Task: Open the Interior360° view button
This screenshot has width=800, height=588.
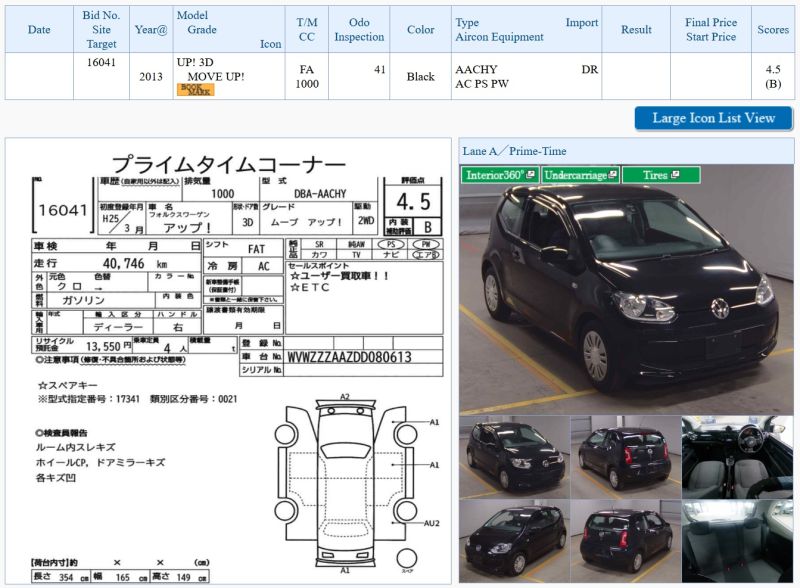Action: coord(499,175)
